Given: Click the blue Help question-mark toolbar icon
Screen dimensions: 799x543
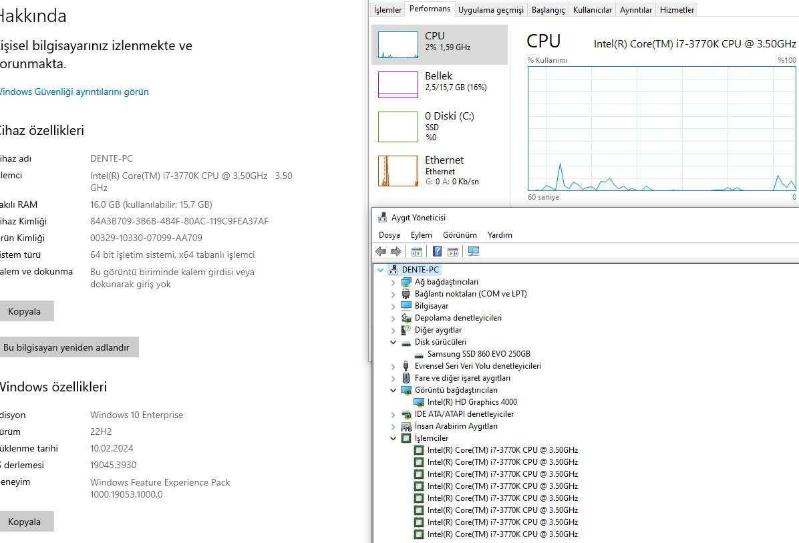Looking at the screenshot, I should click(437, 251).
